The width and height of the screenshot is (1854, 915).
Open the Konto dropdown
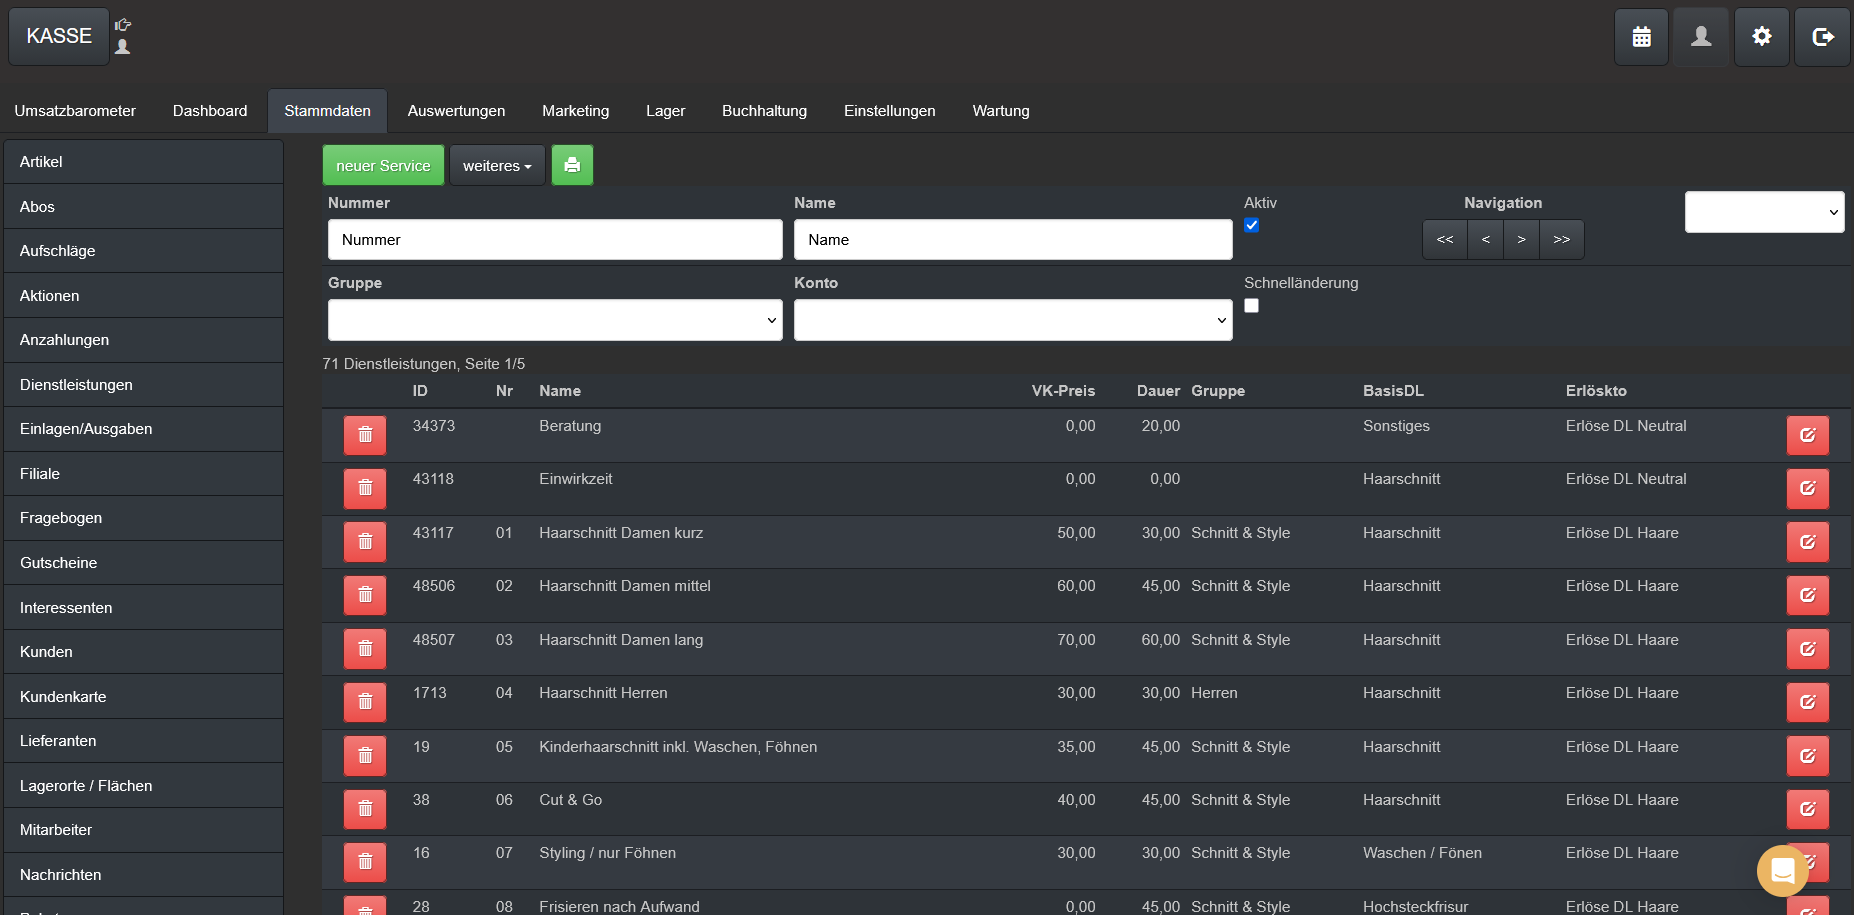[1012, 320]
